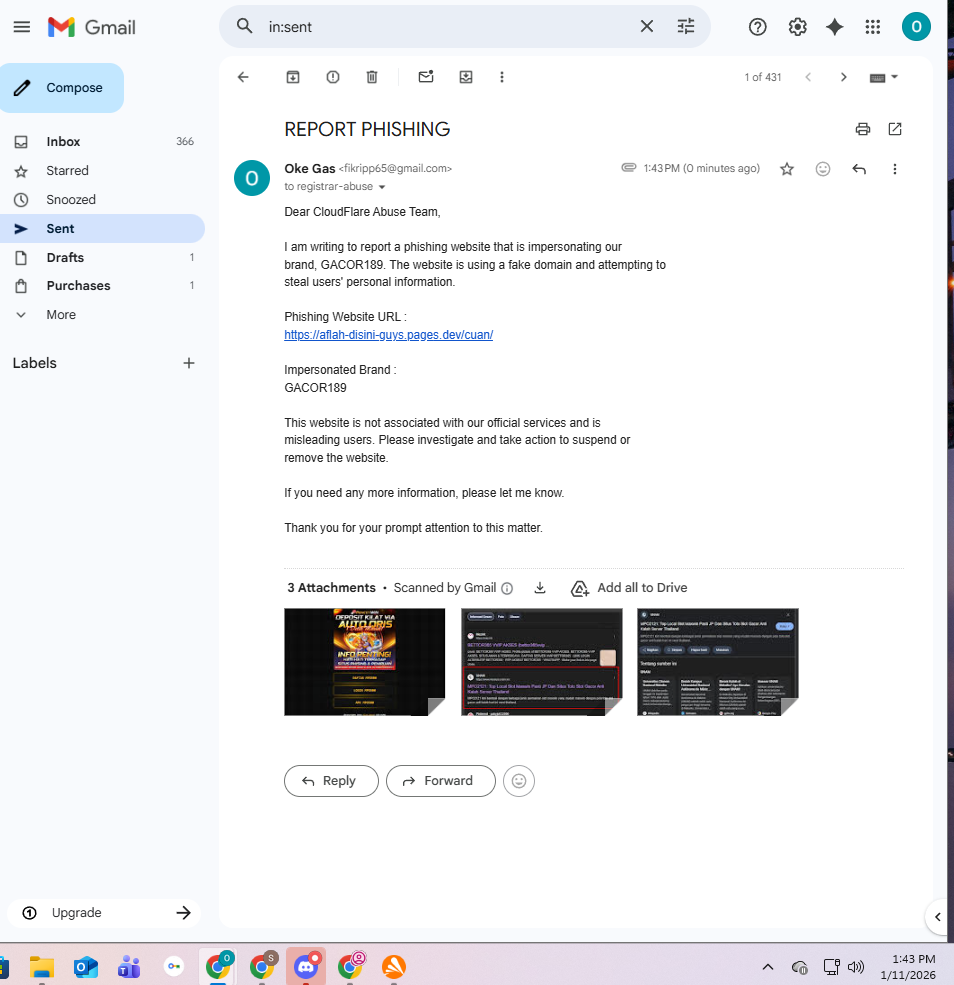Open the email in a new window
Viewport: 954px width, 985px height.
pyautogui.click(x=895, y=129)
